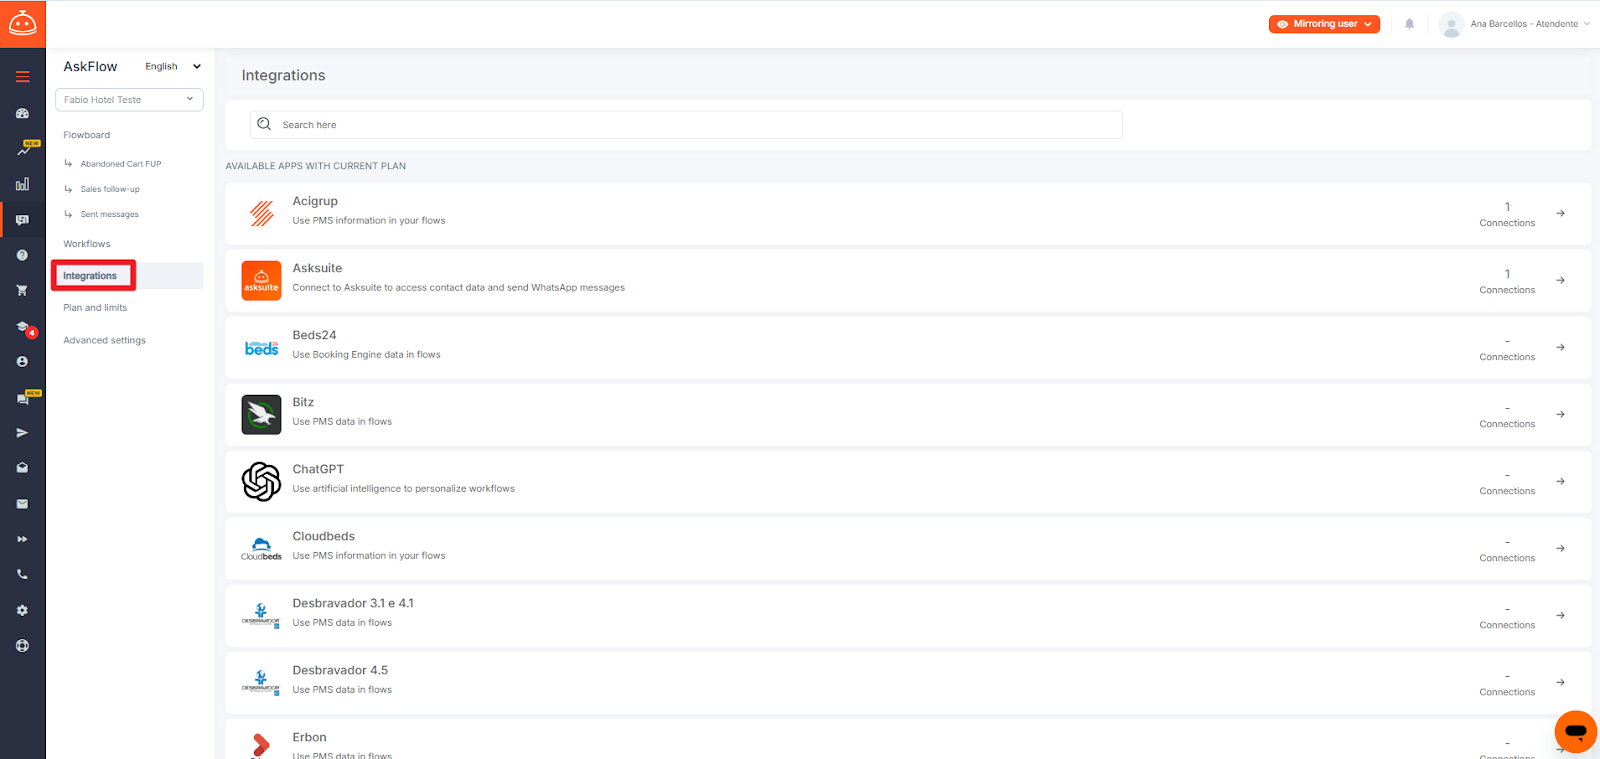Open Cloudbeds row arrow
The width and height of the screenshot is (1600, 759).
pos(1560,548)
